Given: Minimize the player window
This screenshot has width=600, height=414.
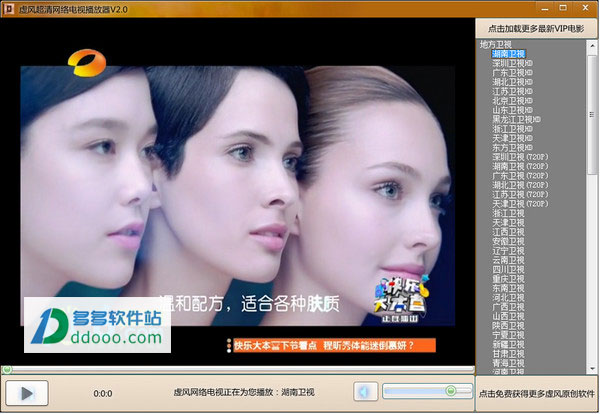Looking at the screenshot, I should click(x=545, y=8).
